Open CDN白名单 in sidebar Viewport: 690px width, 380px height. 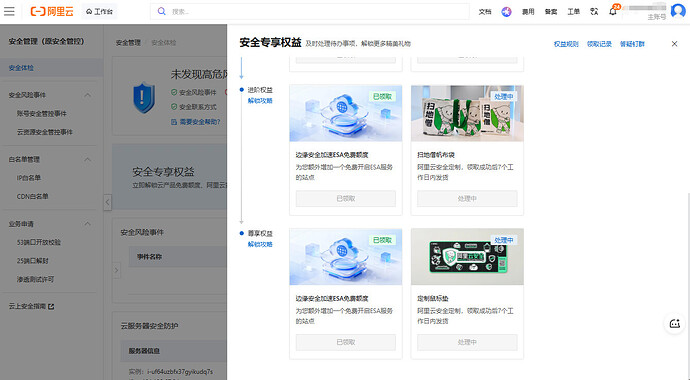click(x=33, y=196)
